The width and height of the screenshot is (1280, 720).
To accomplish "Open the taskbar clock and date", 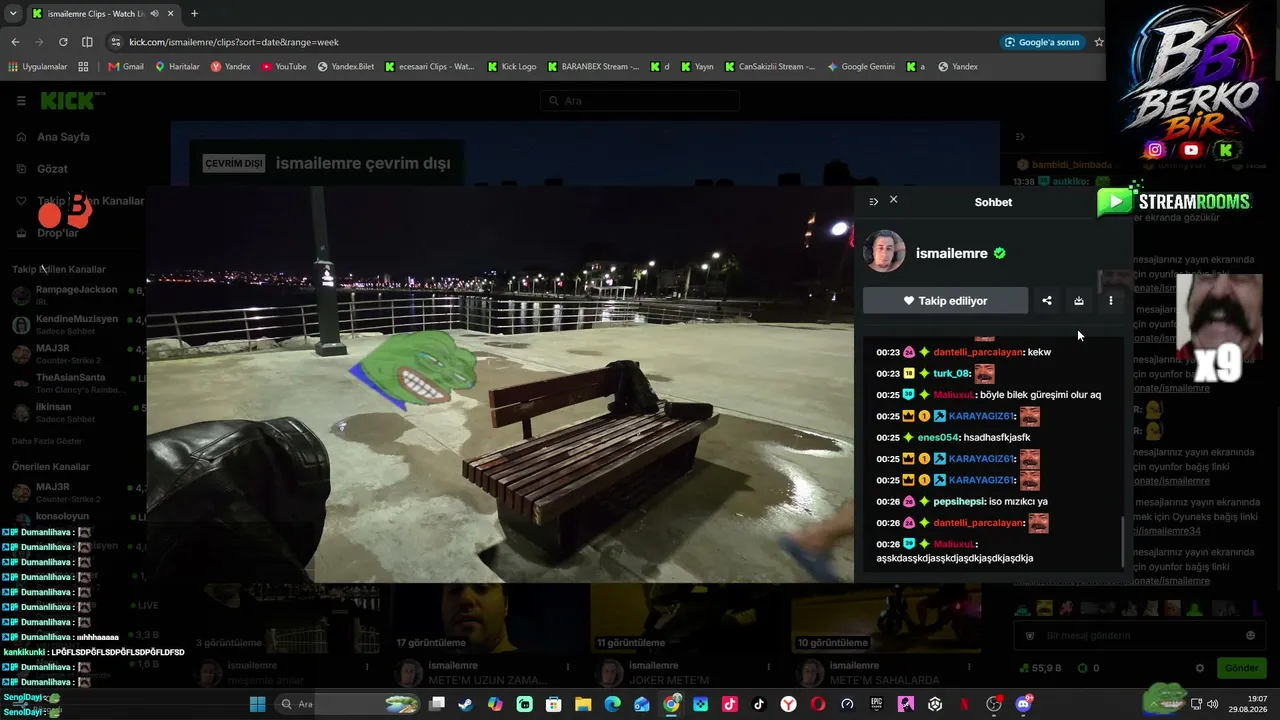I will point(1249,704).
